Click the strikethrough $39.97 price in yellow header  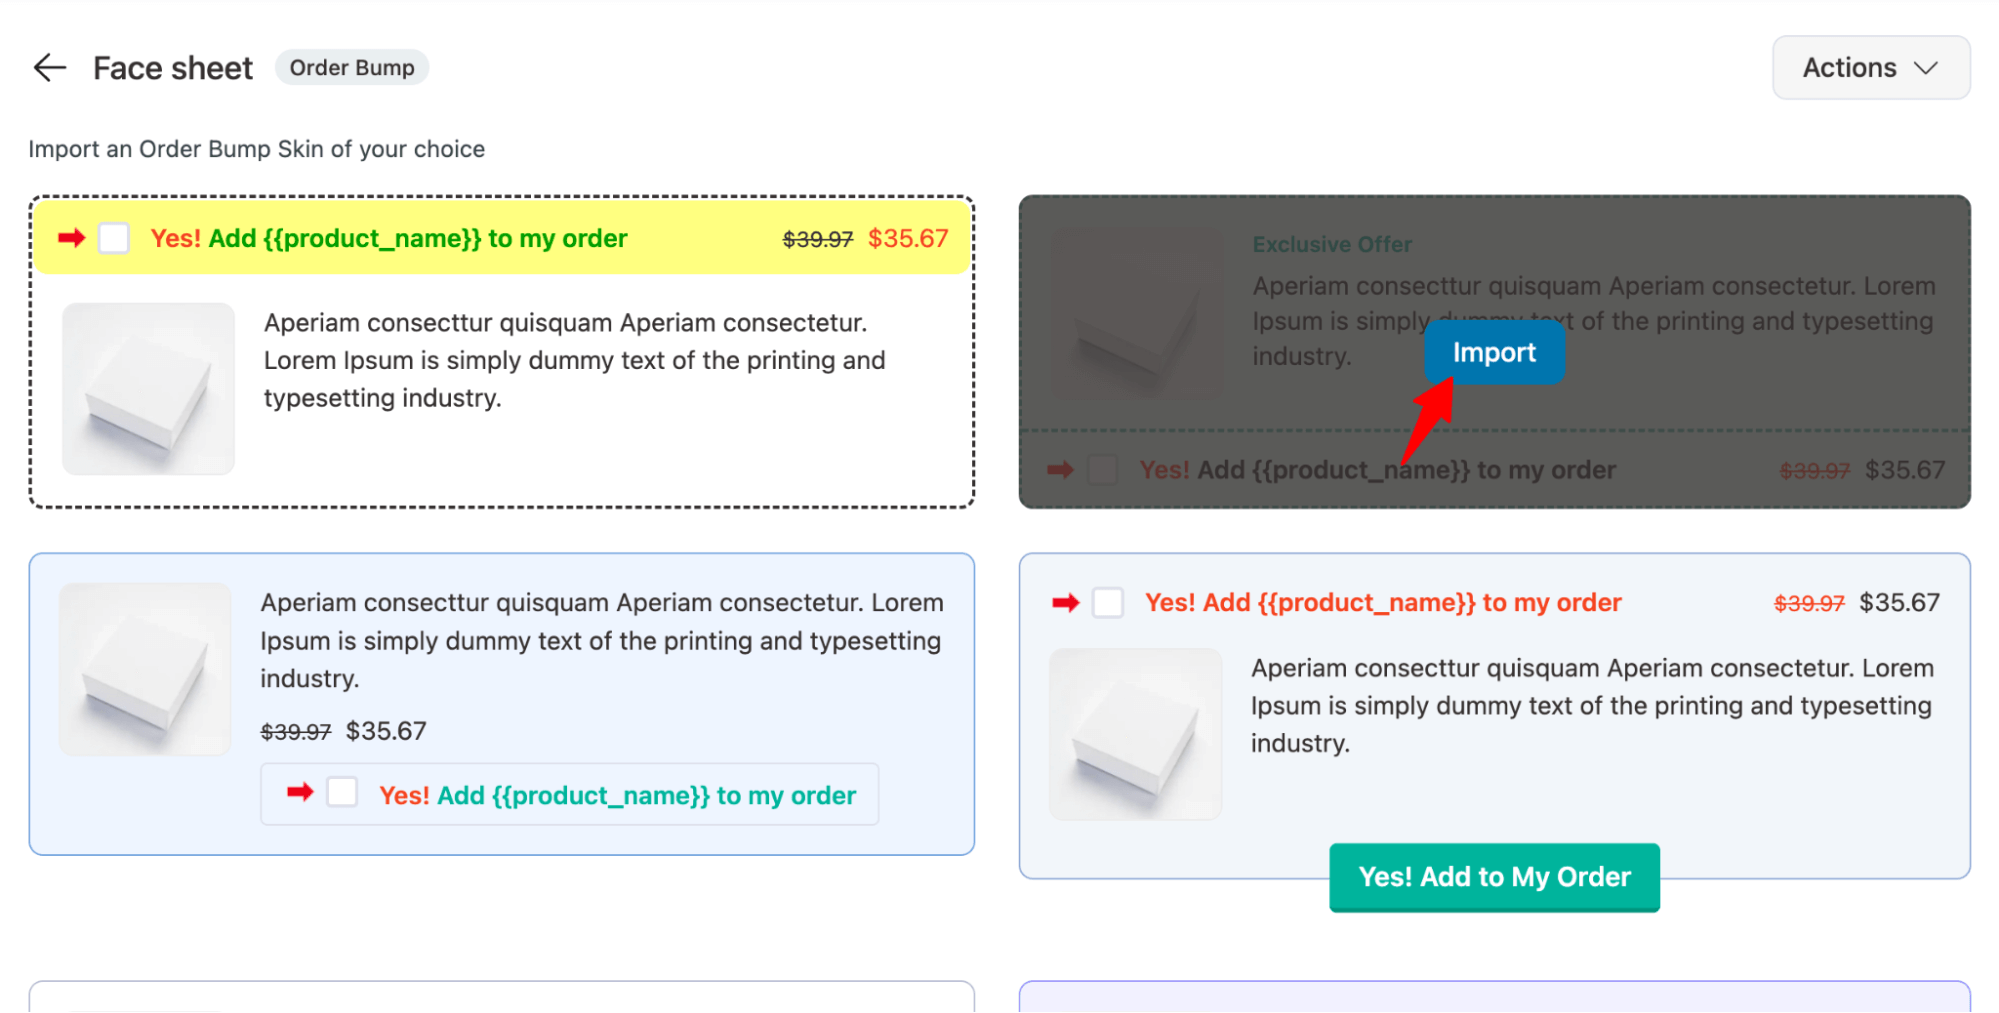(x=816, y=238)
